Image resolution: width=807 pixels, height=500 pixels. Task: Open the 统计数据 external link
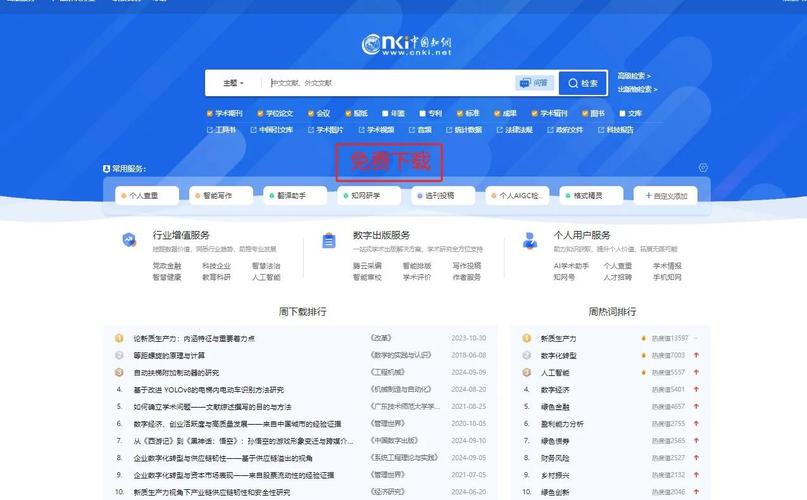[464, 130]
